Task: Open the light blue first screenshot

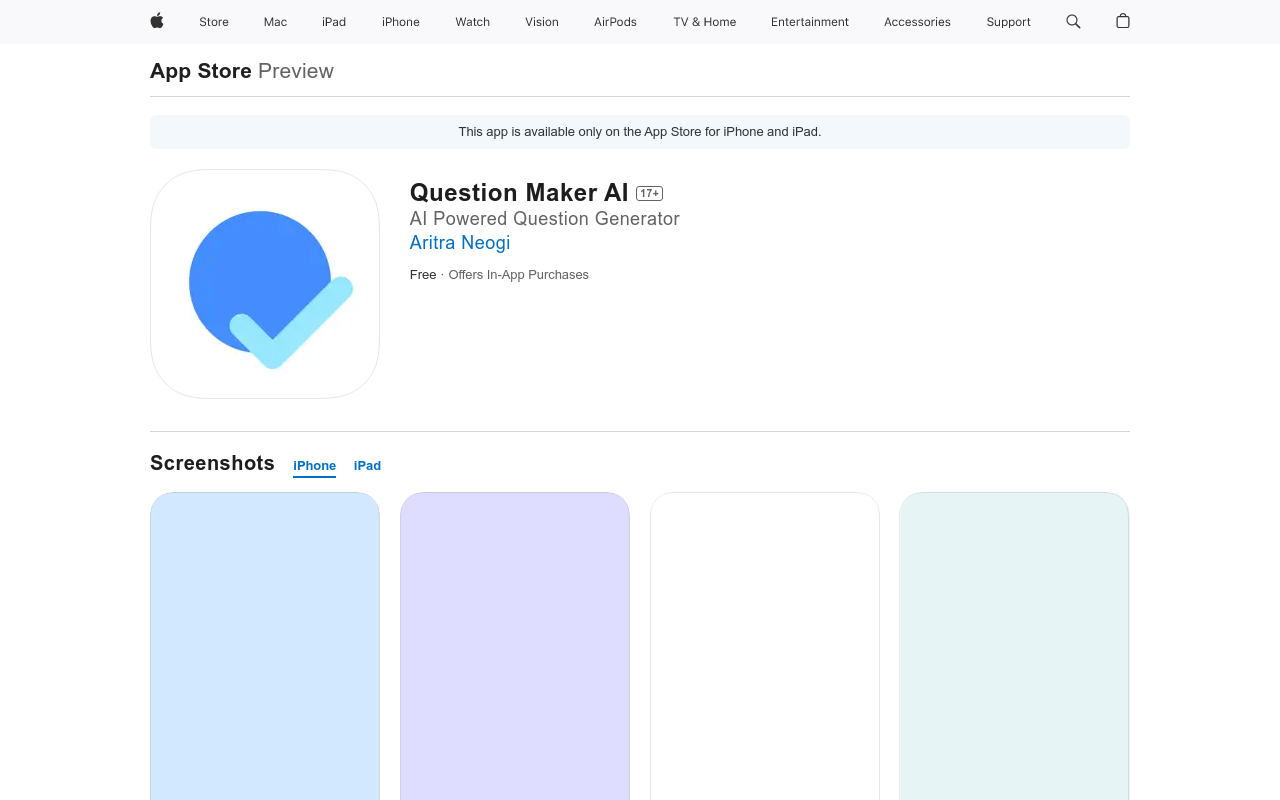Action: 265,646
